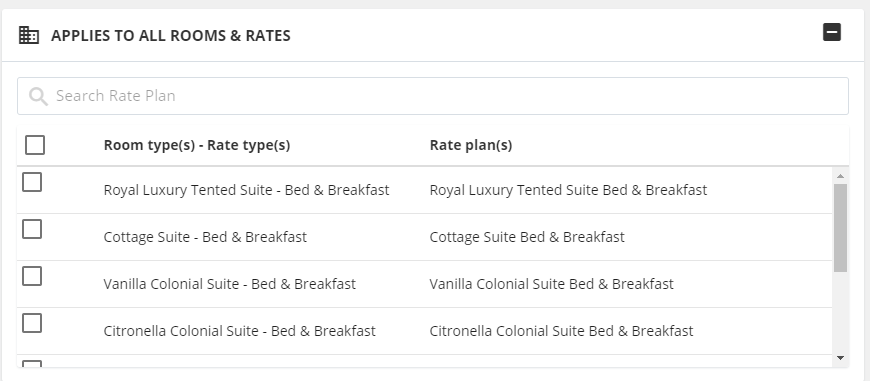The width and height of the screenshot is (870, 381).
Task: Click the building icon beside panel title
Action: (x=29, y=35)
